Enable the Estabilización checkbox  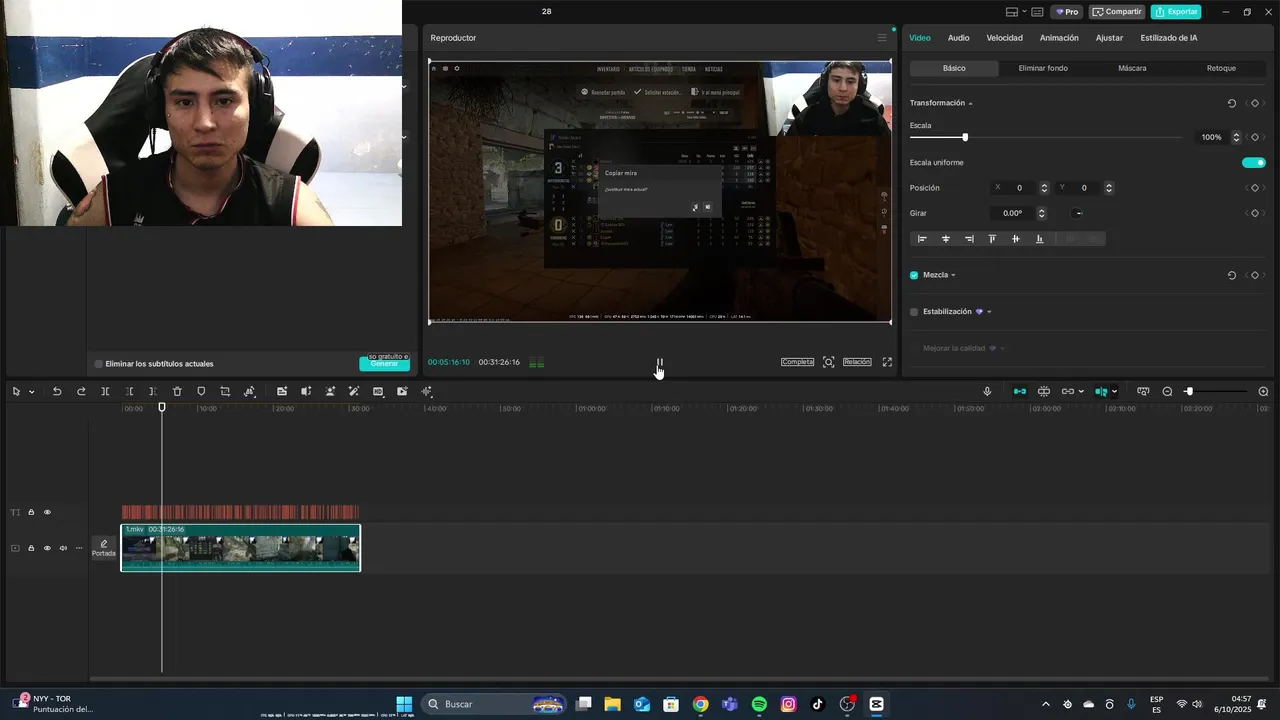click(x=914, y=312)
